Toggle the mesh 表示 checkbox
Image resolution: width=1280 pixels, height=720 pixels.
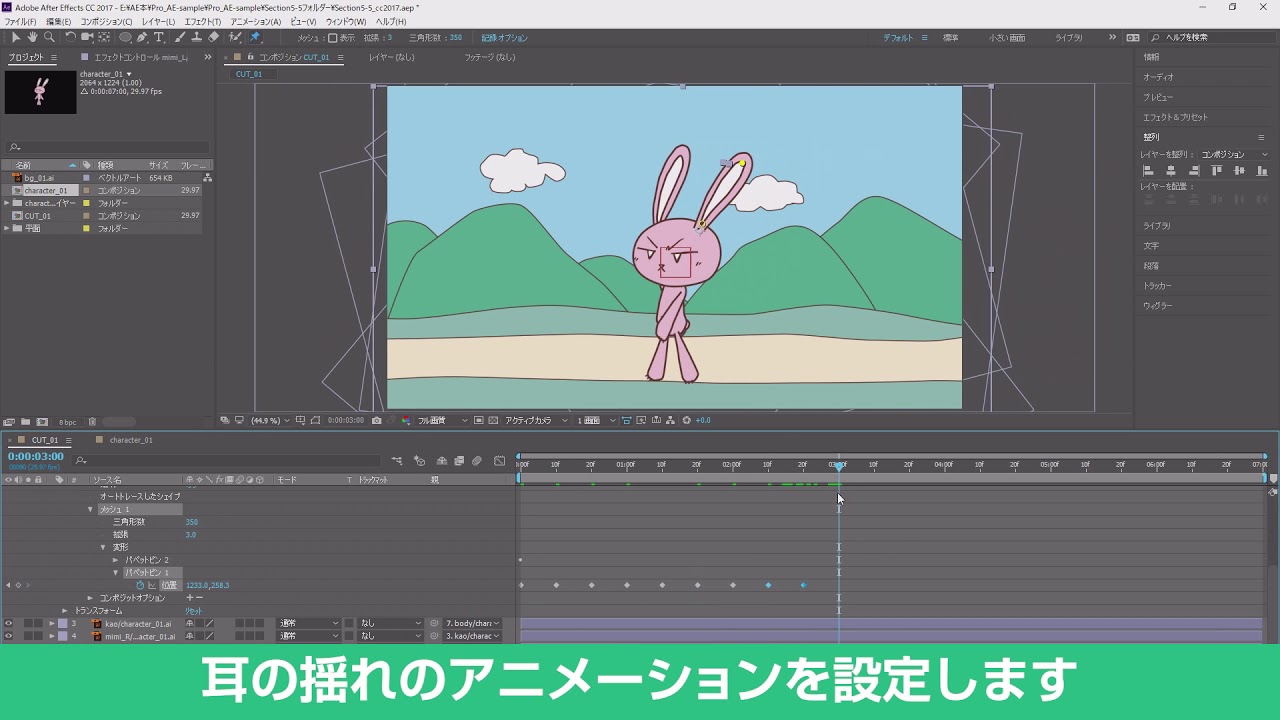pyautogui.click(x=333, y=38)
